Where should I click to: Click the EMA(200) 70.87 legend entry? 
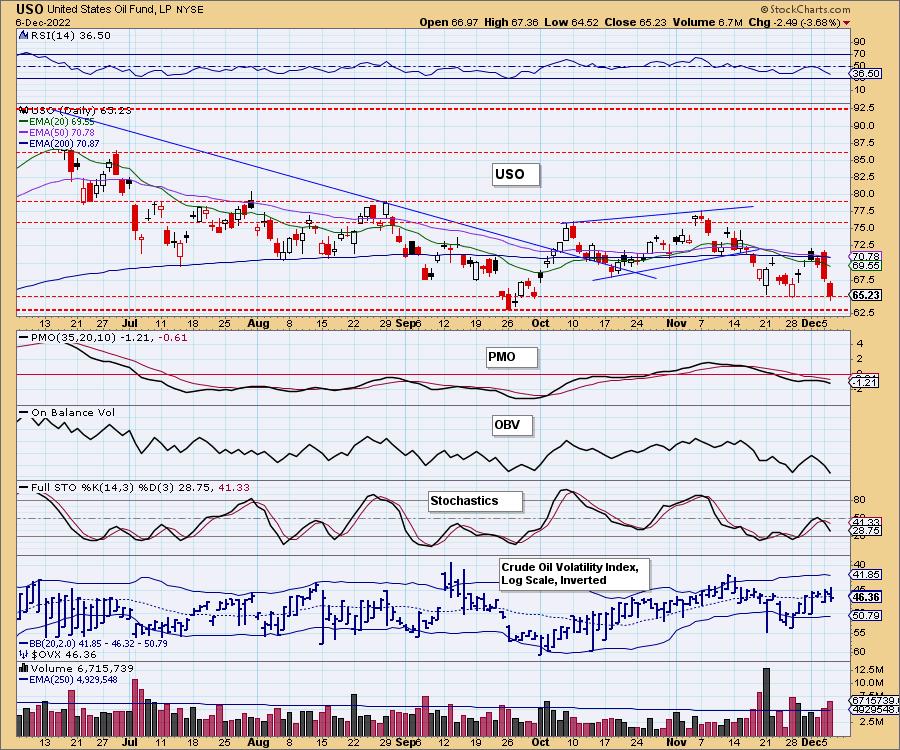click(59, 143)
